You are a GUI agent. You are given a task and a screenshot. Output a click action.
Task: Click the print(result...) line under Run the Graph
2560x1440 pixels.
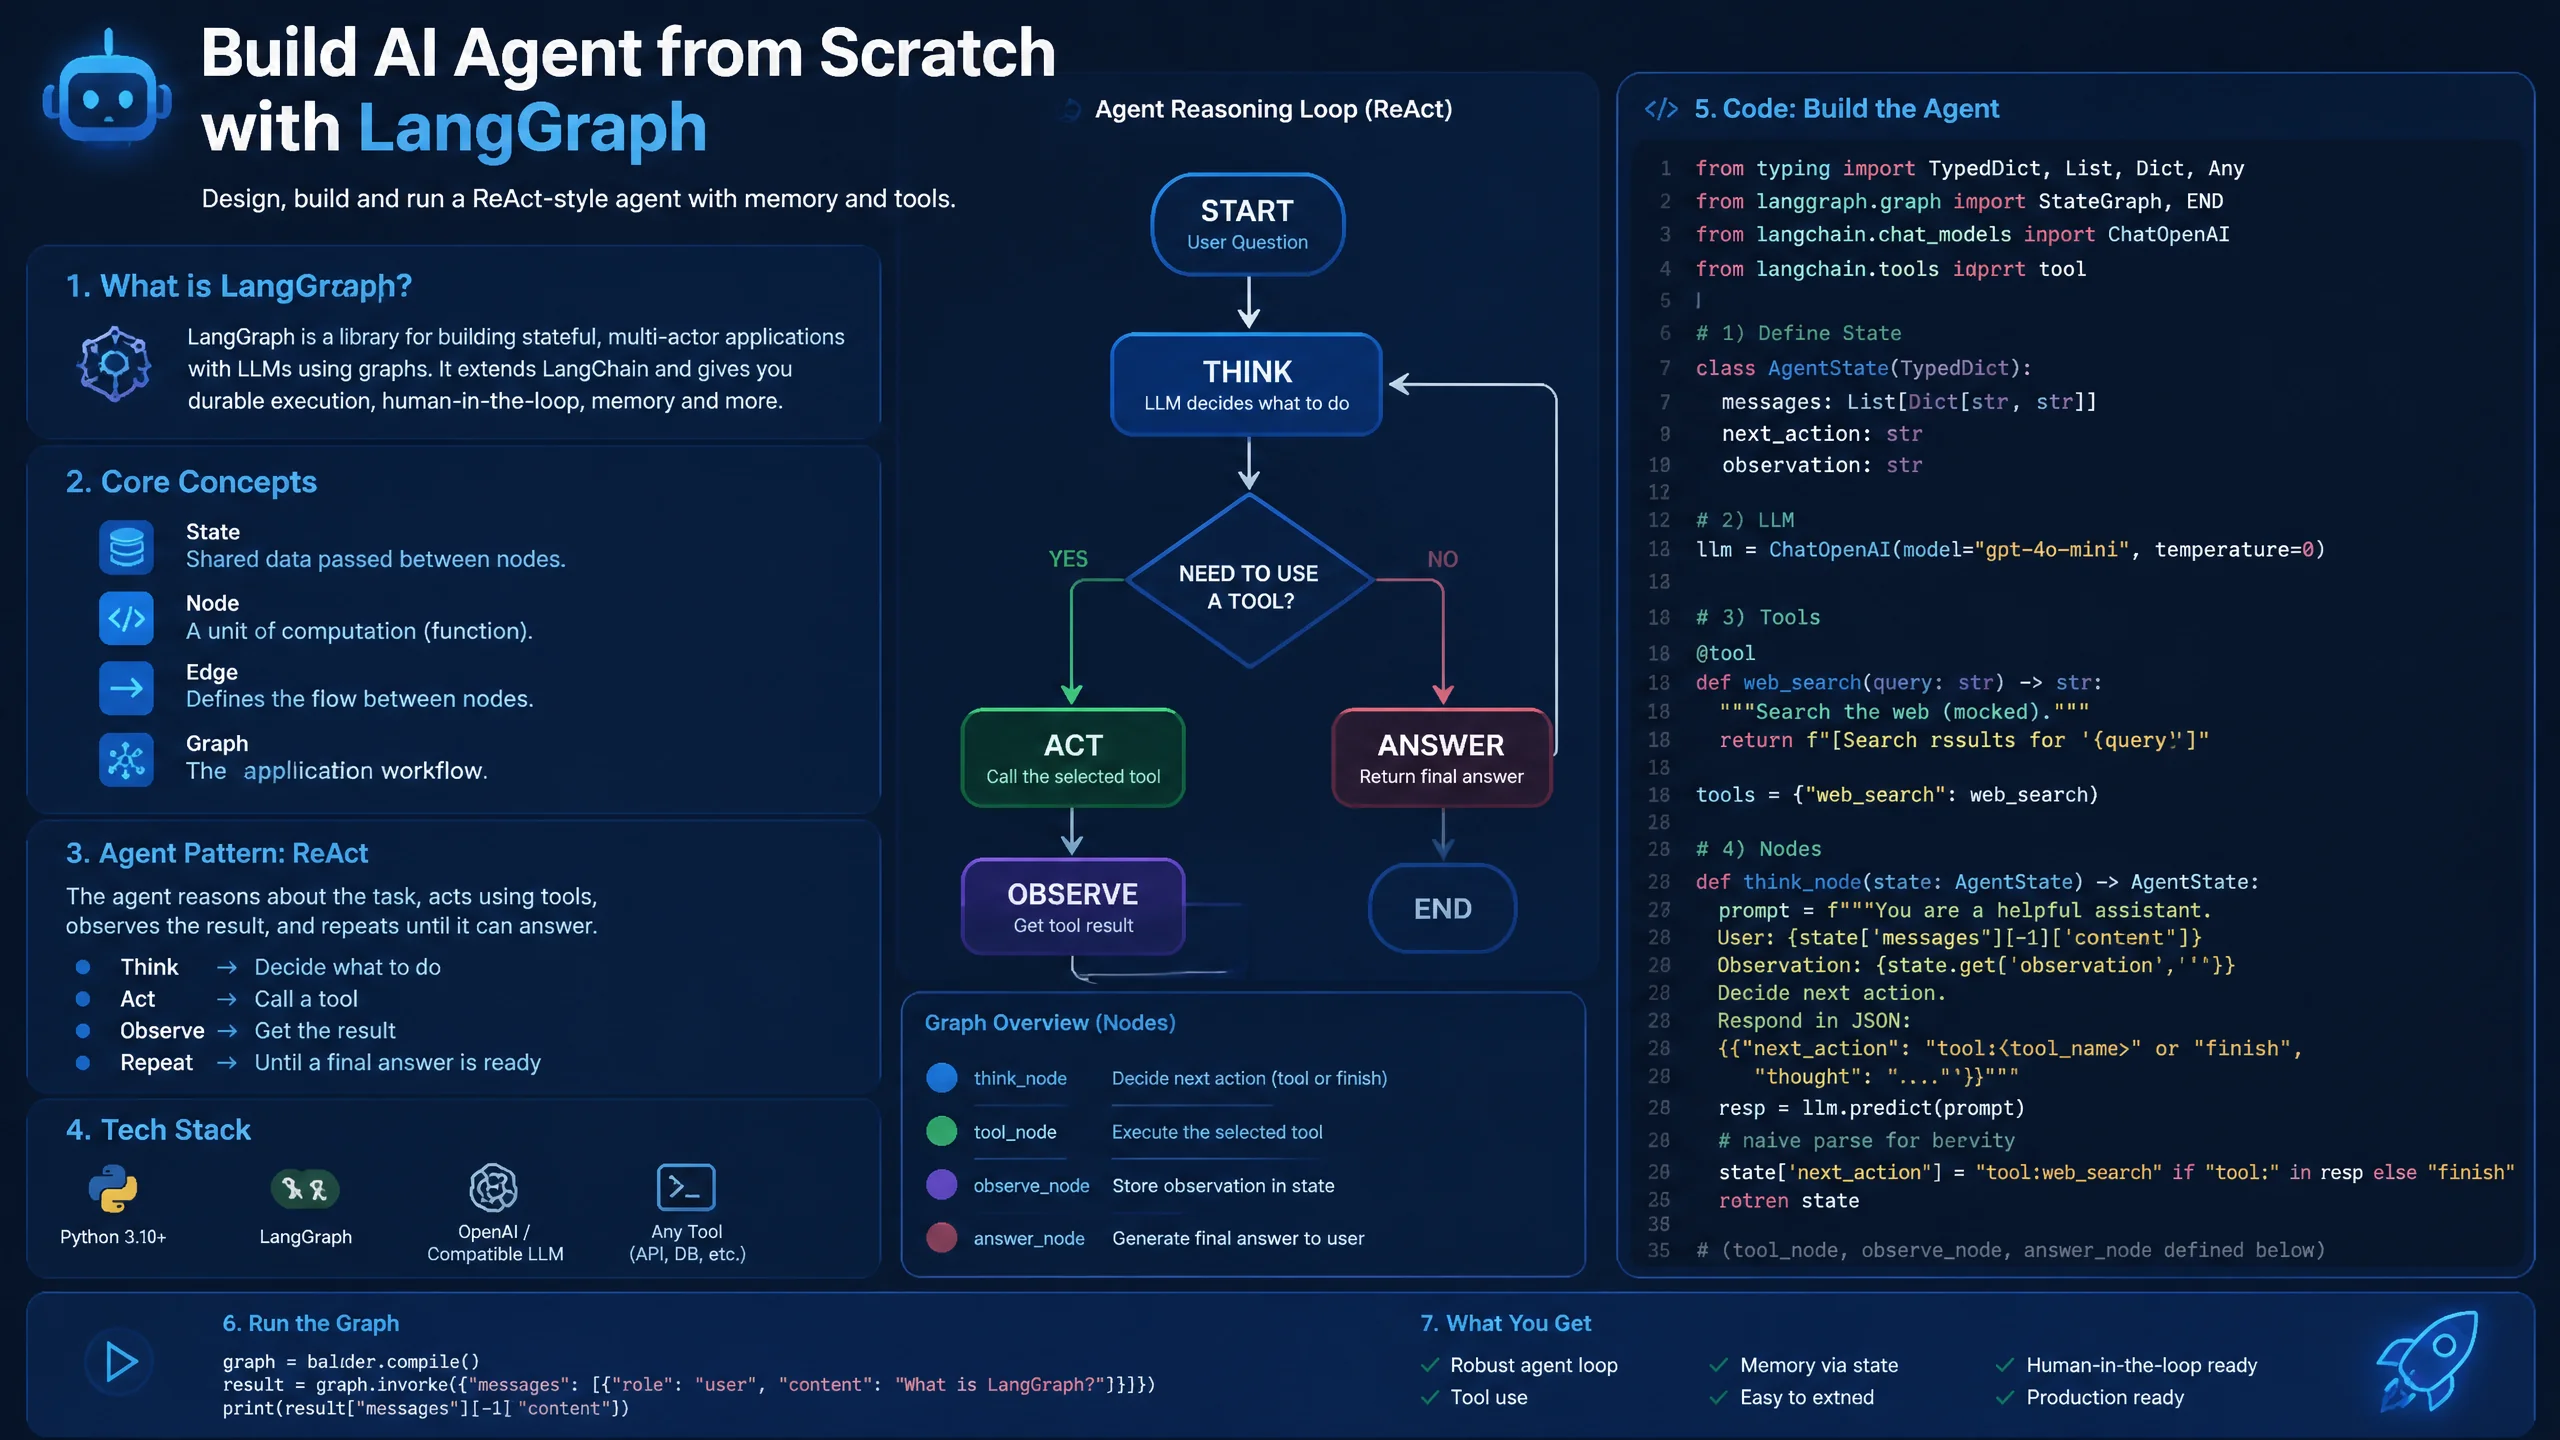coord(426,1409)
